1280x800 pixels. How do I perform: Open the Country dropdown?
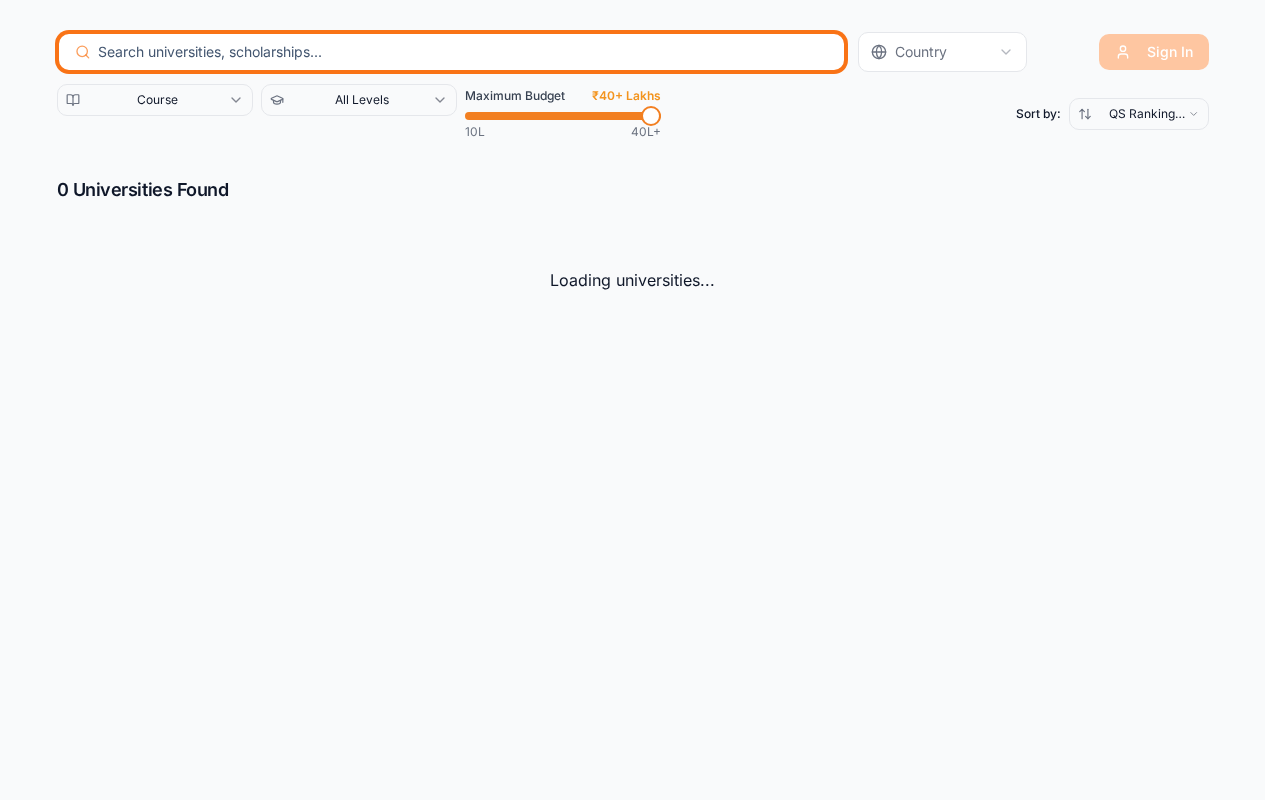click(x=942, y=52)
